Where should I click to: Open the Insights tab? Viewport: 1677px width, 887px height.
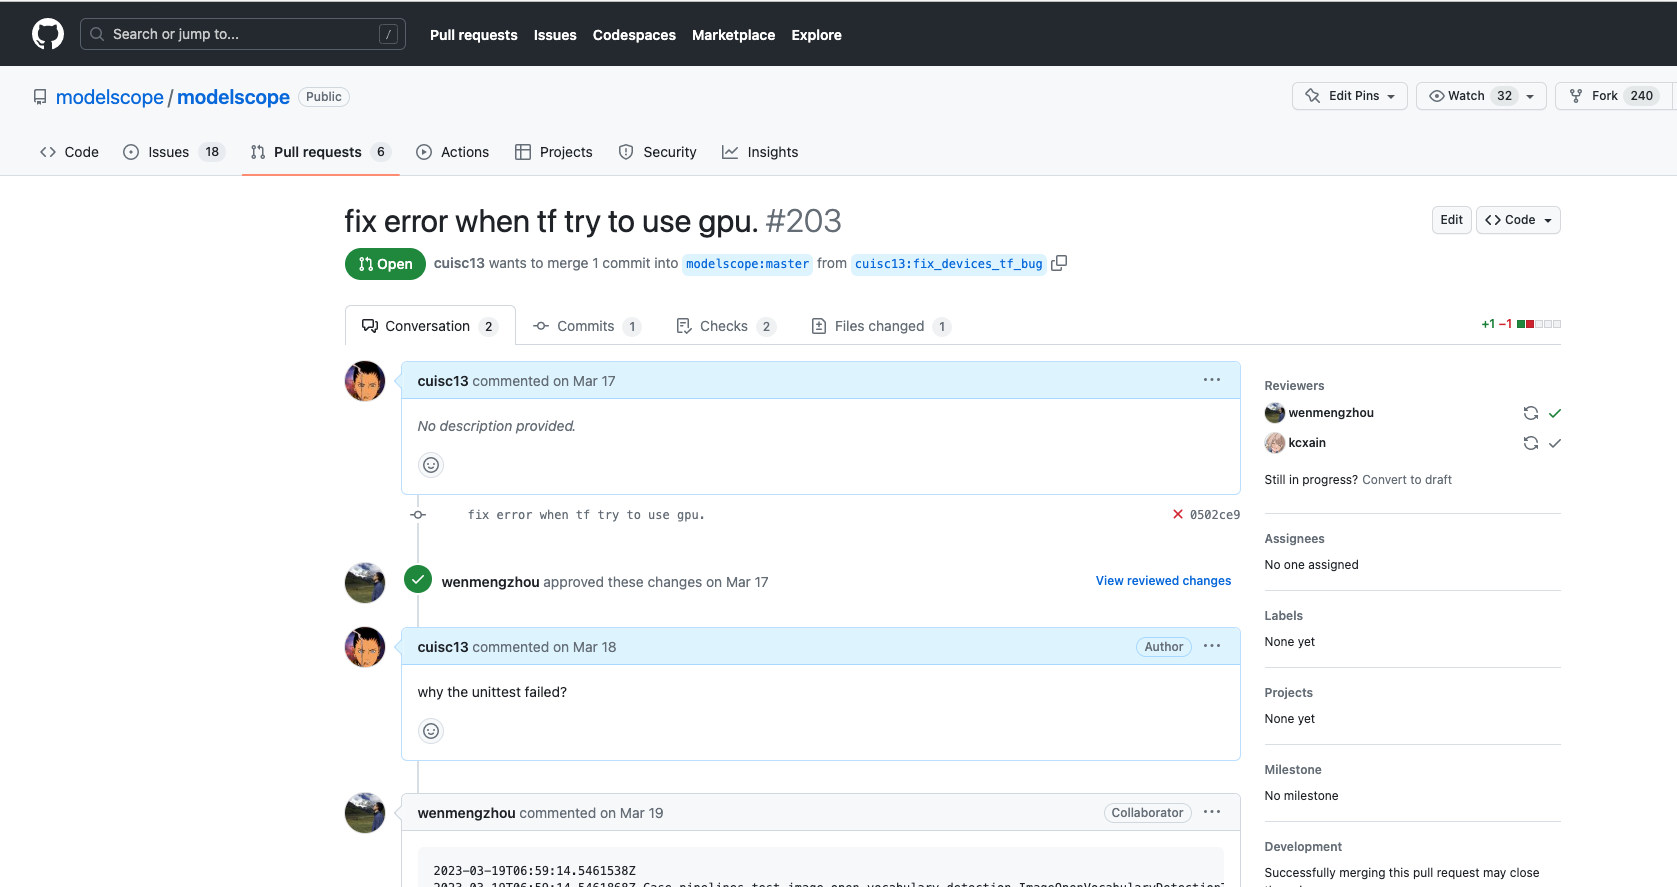[x=760, y=152]
